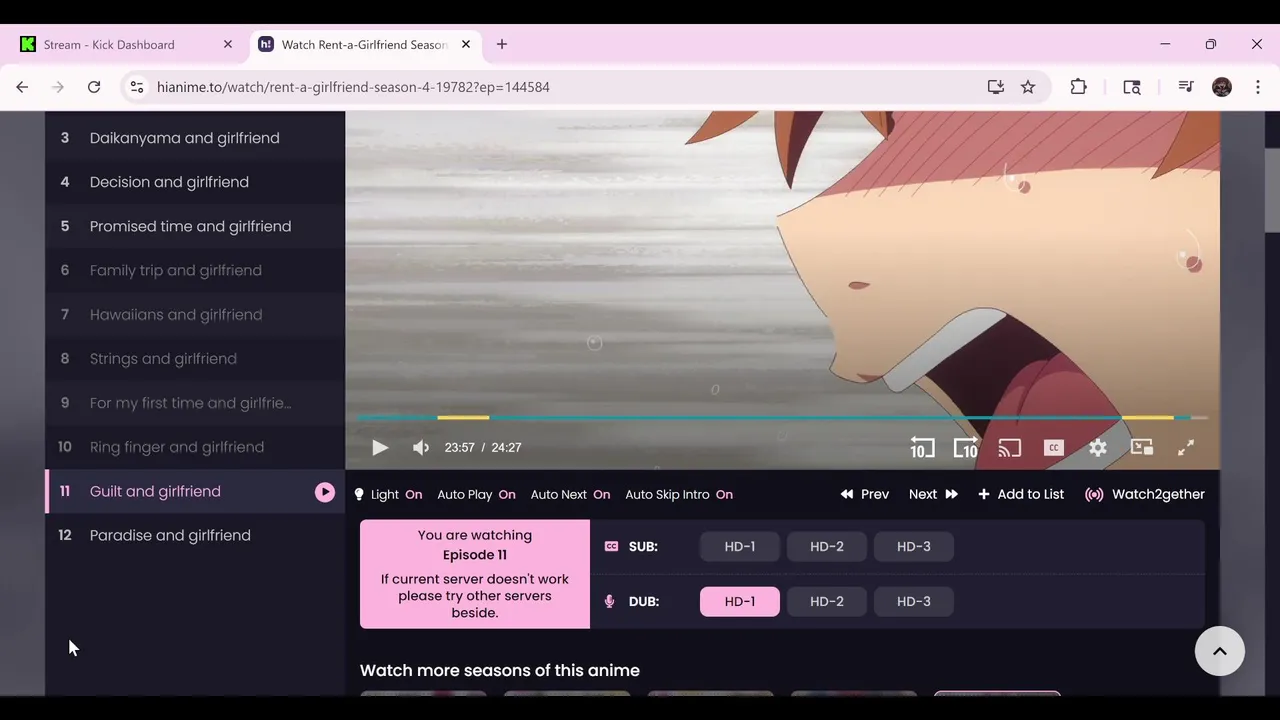Enable picture-in-picture mode
1280x720 pixels.
(1142, 448)
